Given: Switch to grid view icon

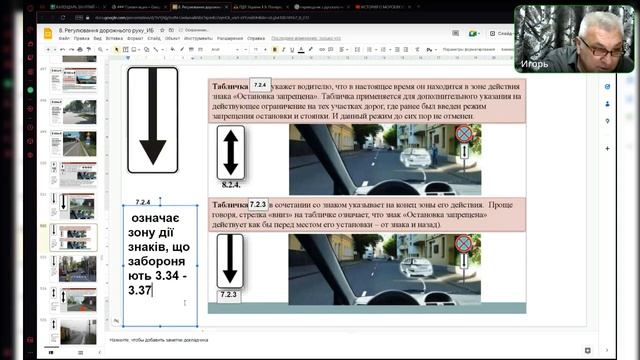Looking at the screenshot, I should point(80,352).
